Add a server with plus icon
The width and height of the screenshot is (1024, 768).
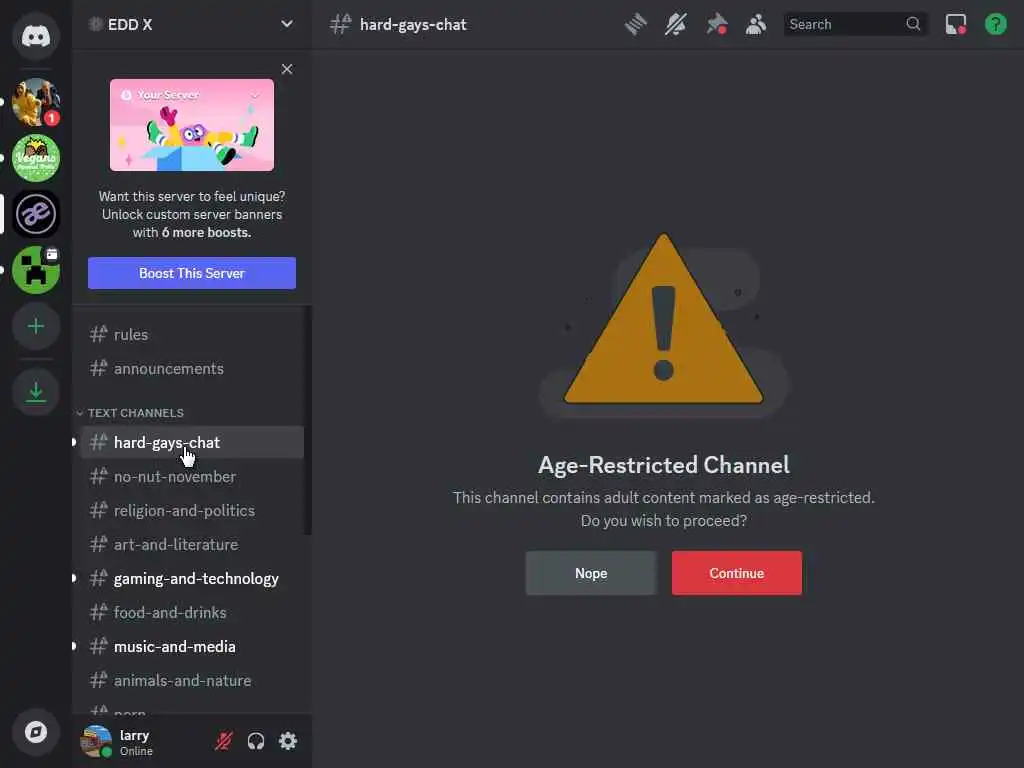pos(36,326)
